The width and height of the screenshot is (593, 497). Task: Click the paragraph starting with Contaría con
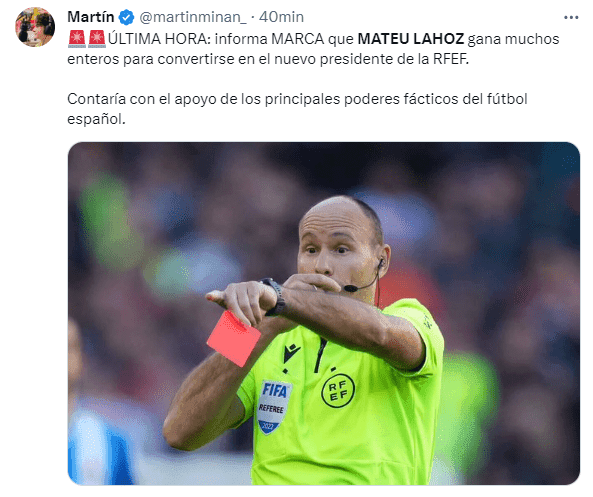point(297,109)
